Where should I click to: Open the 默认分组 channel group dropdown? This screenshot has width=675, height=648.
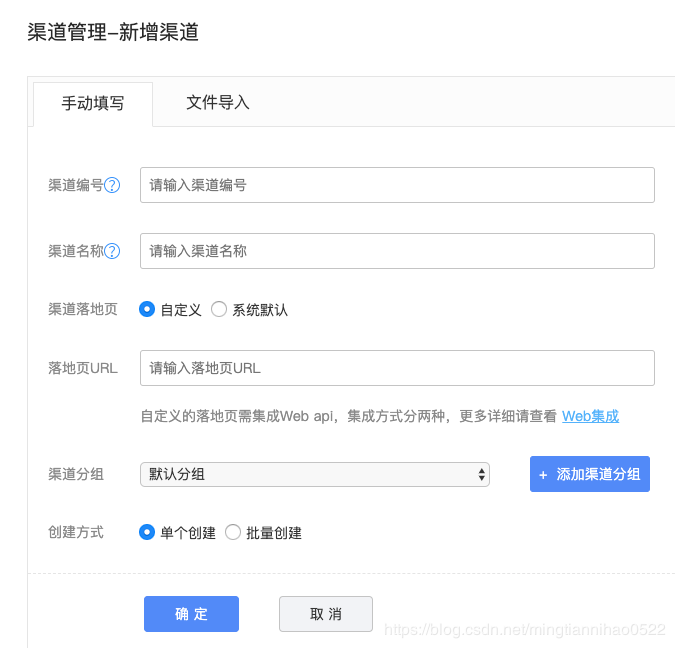315,474
